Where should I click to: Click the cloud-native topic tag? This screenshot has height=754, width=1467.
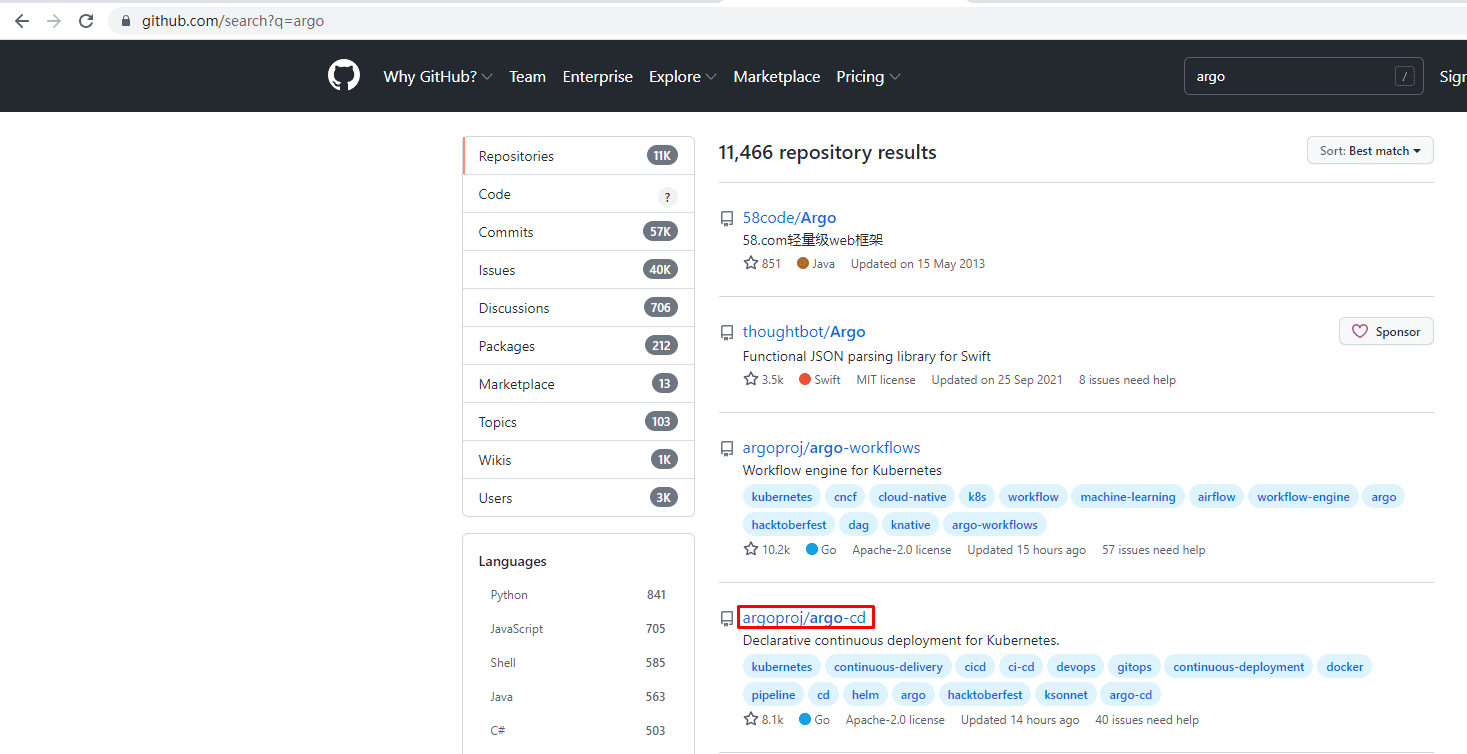pos(912,497)
